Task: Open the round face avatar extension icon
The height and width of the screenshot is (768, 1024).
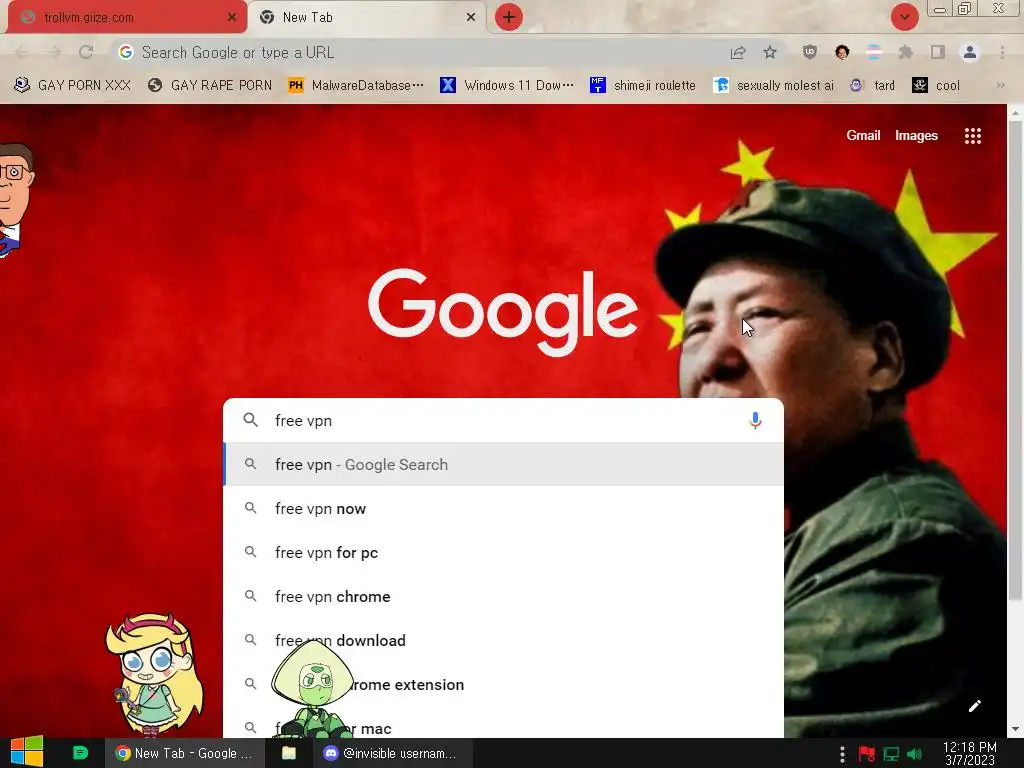Action: pyautogui.click(x=842, y=52)
